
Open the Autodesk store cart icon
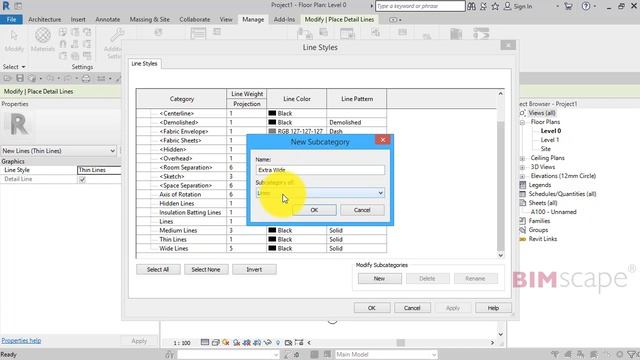coord(568,6)
